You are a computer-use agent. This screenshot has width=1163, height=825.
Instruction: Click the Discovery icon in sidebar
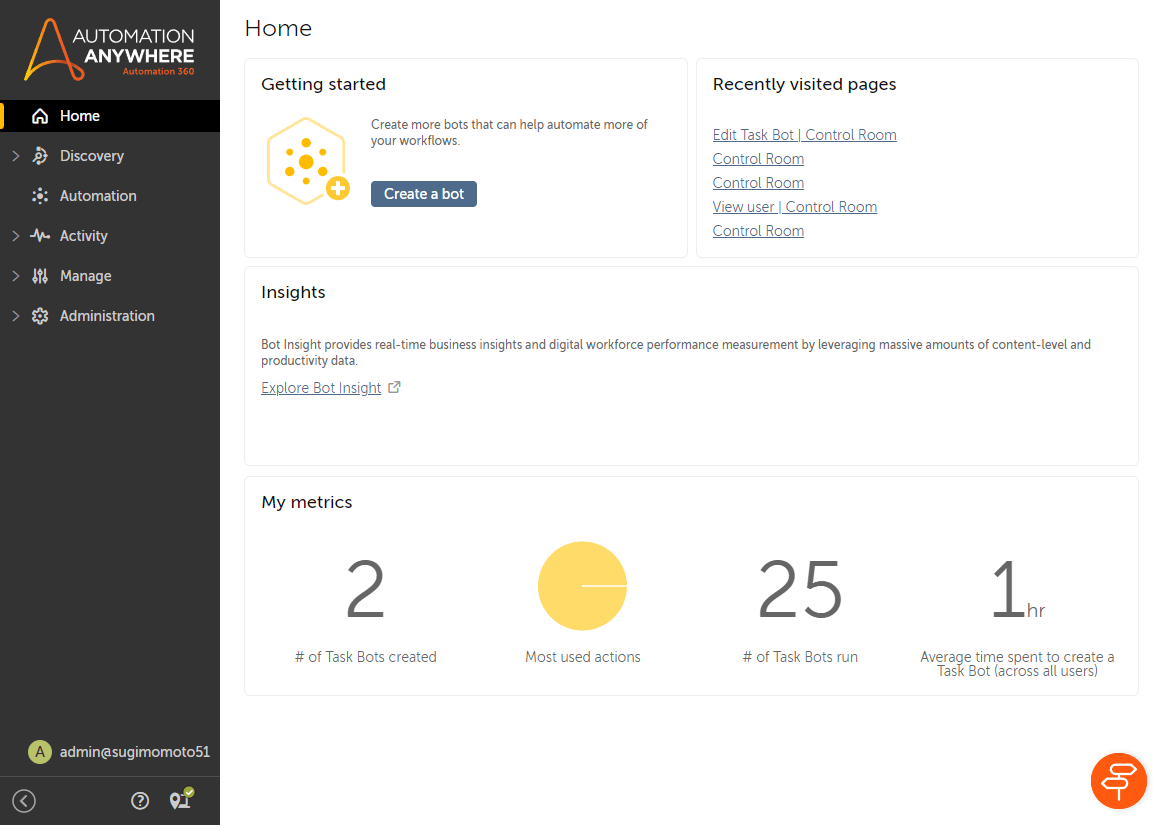[x=40, y=156]
